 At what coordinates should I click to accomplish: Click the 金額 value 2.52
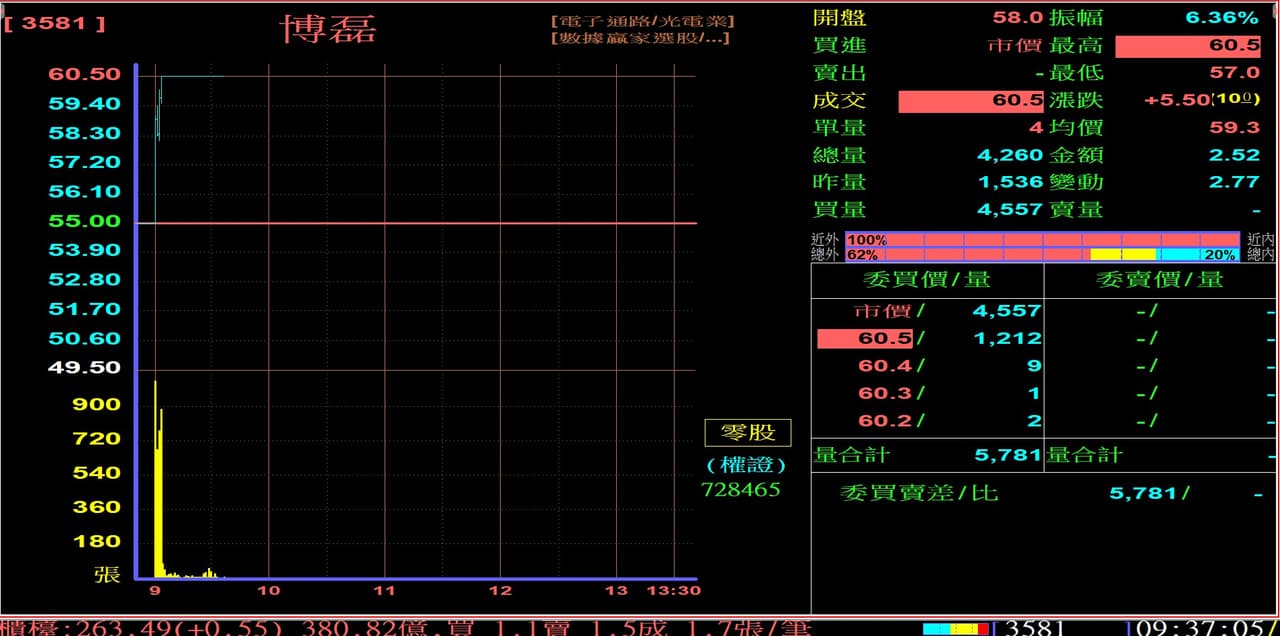pyautogui.click(x=1235, y=155)
